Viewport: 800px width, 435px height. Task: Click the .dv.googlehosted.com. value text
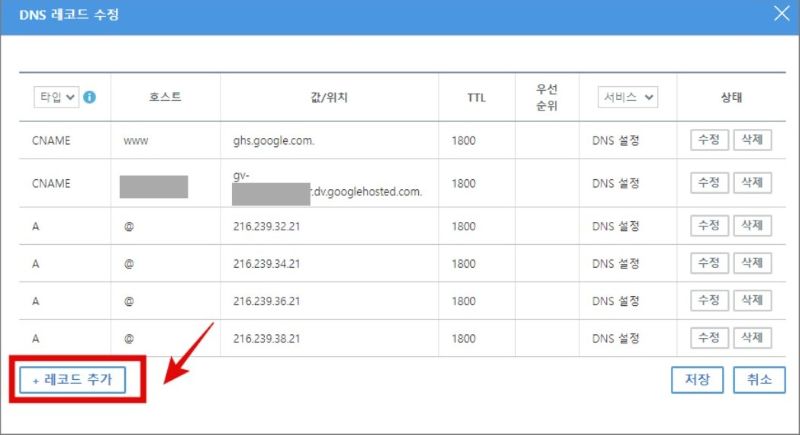point(366,192)
